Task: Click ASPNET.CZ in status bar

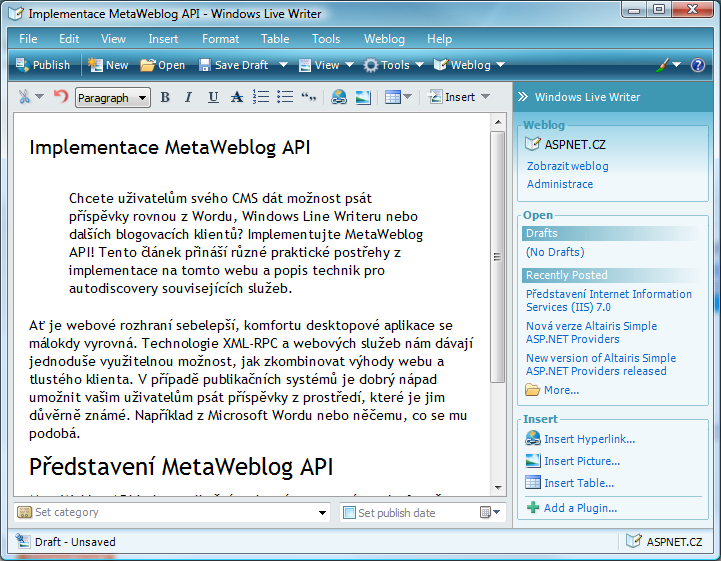Action: pos(665,542)
